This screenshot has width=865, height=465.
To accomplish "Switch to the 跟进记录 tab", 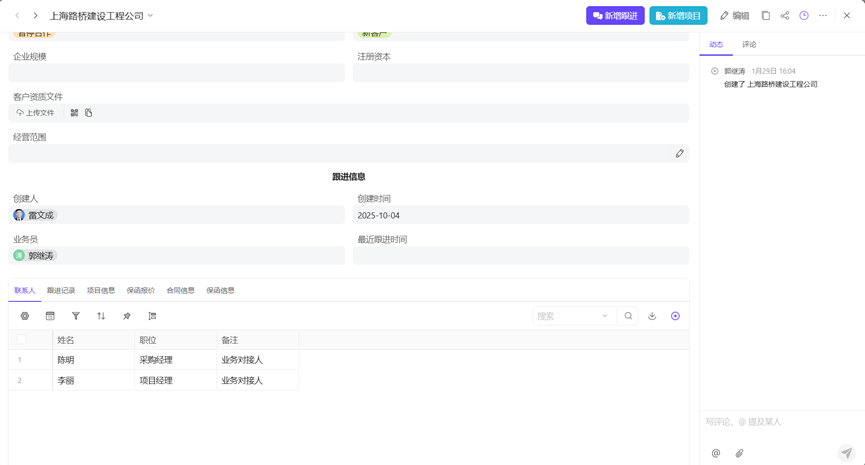I will 61,291.
